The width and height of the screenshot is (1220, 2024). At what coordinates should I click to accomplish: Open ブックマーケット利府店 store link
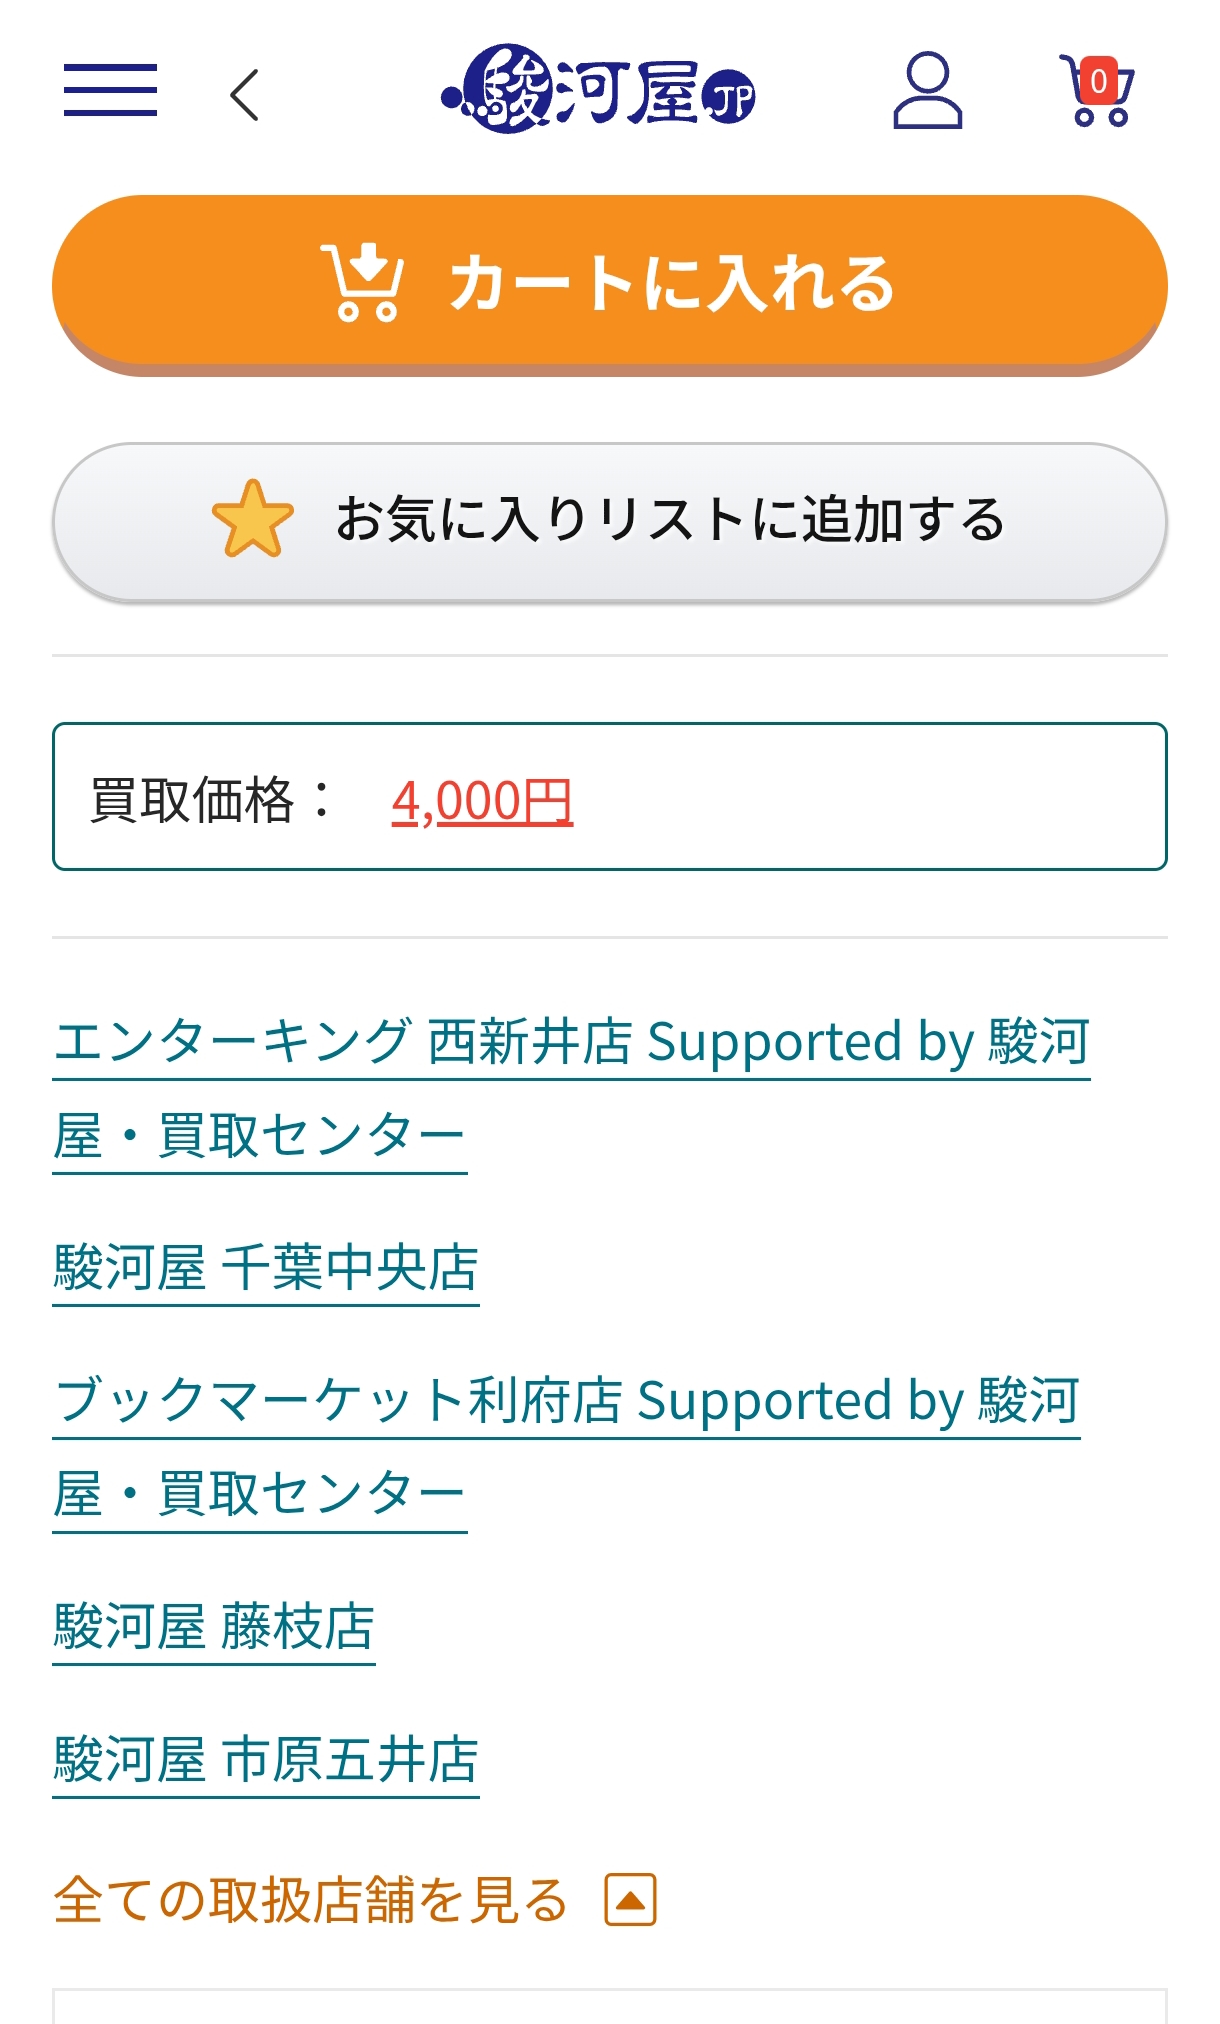[x=566, y=1400]
